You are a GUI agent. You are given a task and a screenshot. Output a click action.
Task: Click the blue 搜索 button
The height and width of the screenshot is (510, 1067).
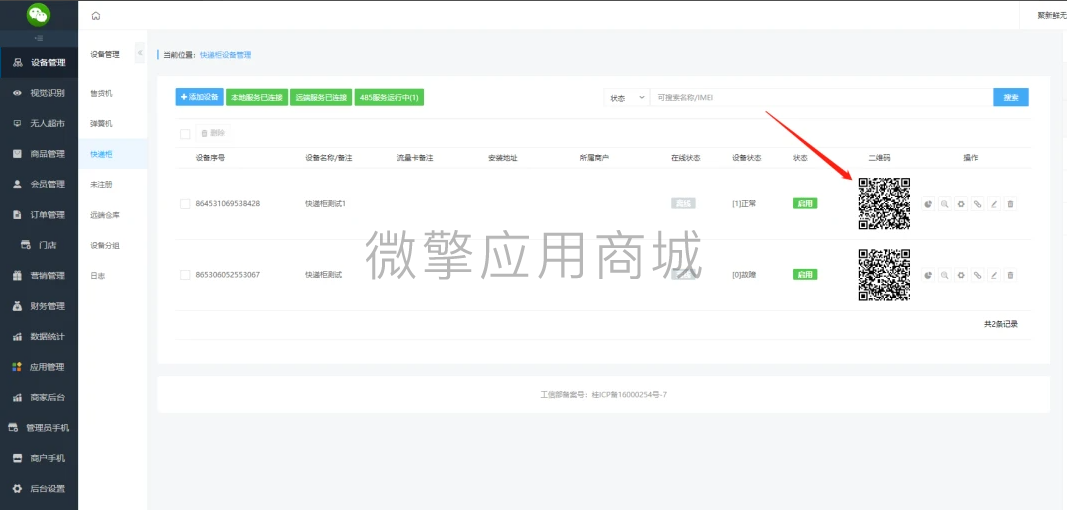(1011, 97)
